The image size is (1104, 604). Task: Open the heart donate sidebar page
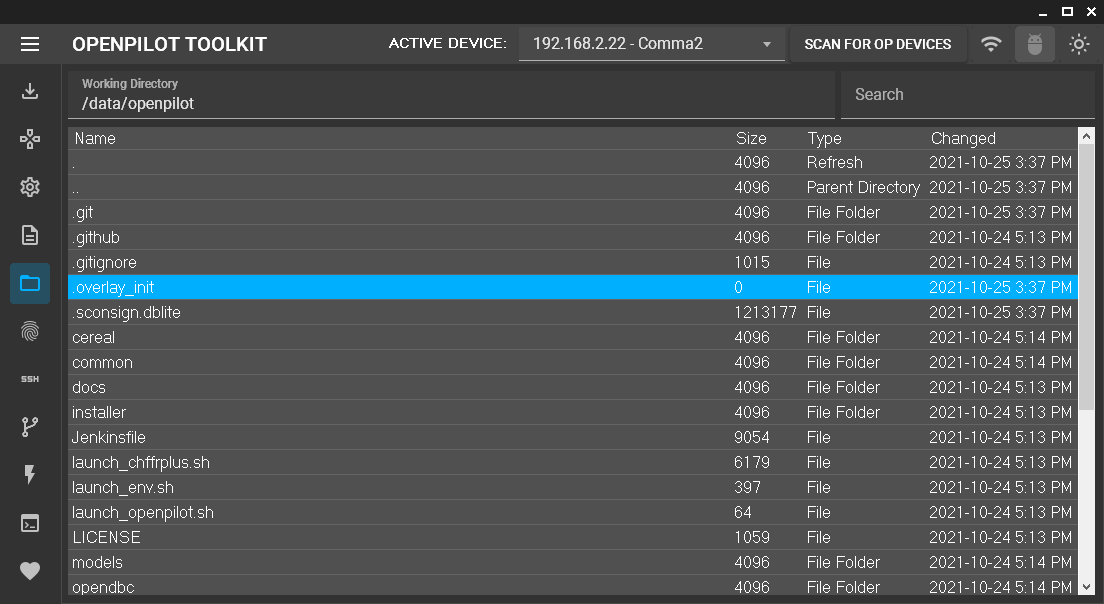click(x=30, y=571)
